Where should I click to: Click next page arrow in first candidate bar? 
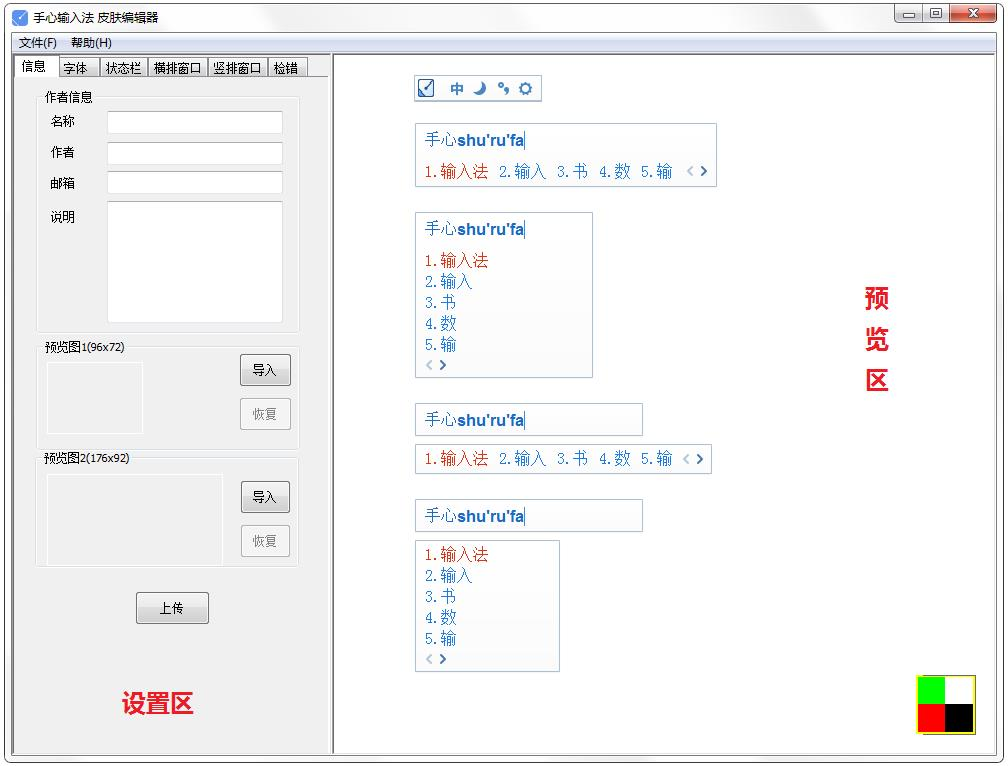[x=704, y=171]
